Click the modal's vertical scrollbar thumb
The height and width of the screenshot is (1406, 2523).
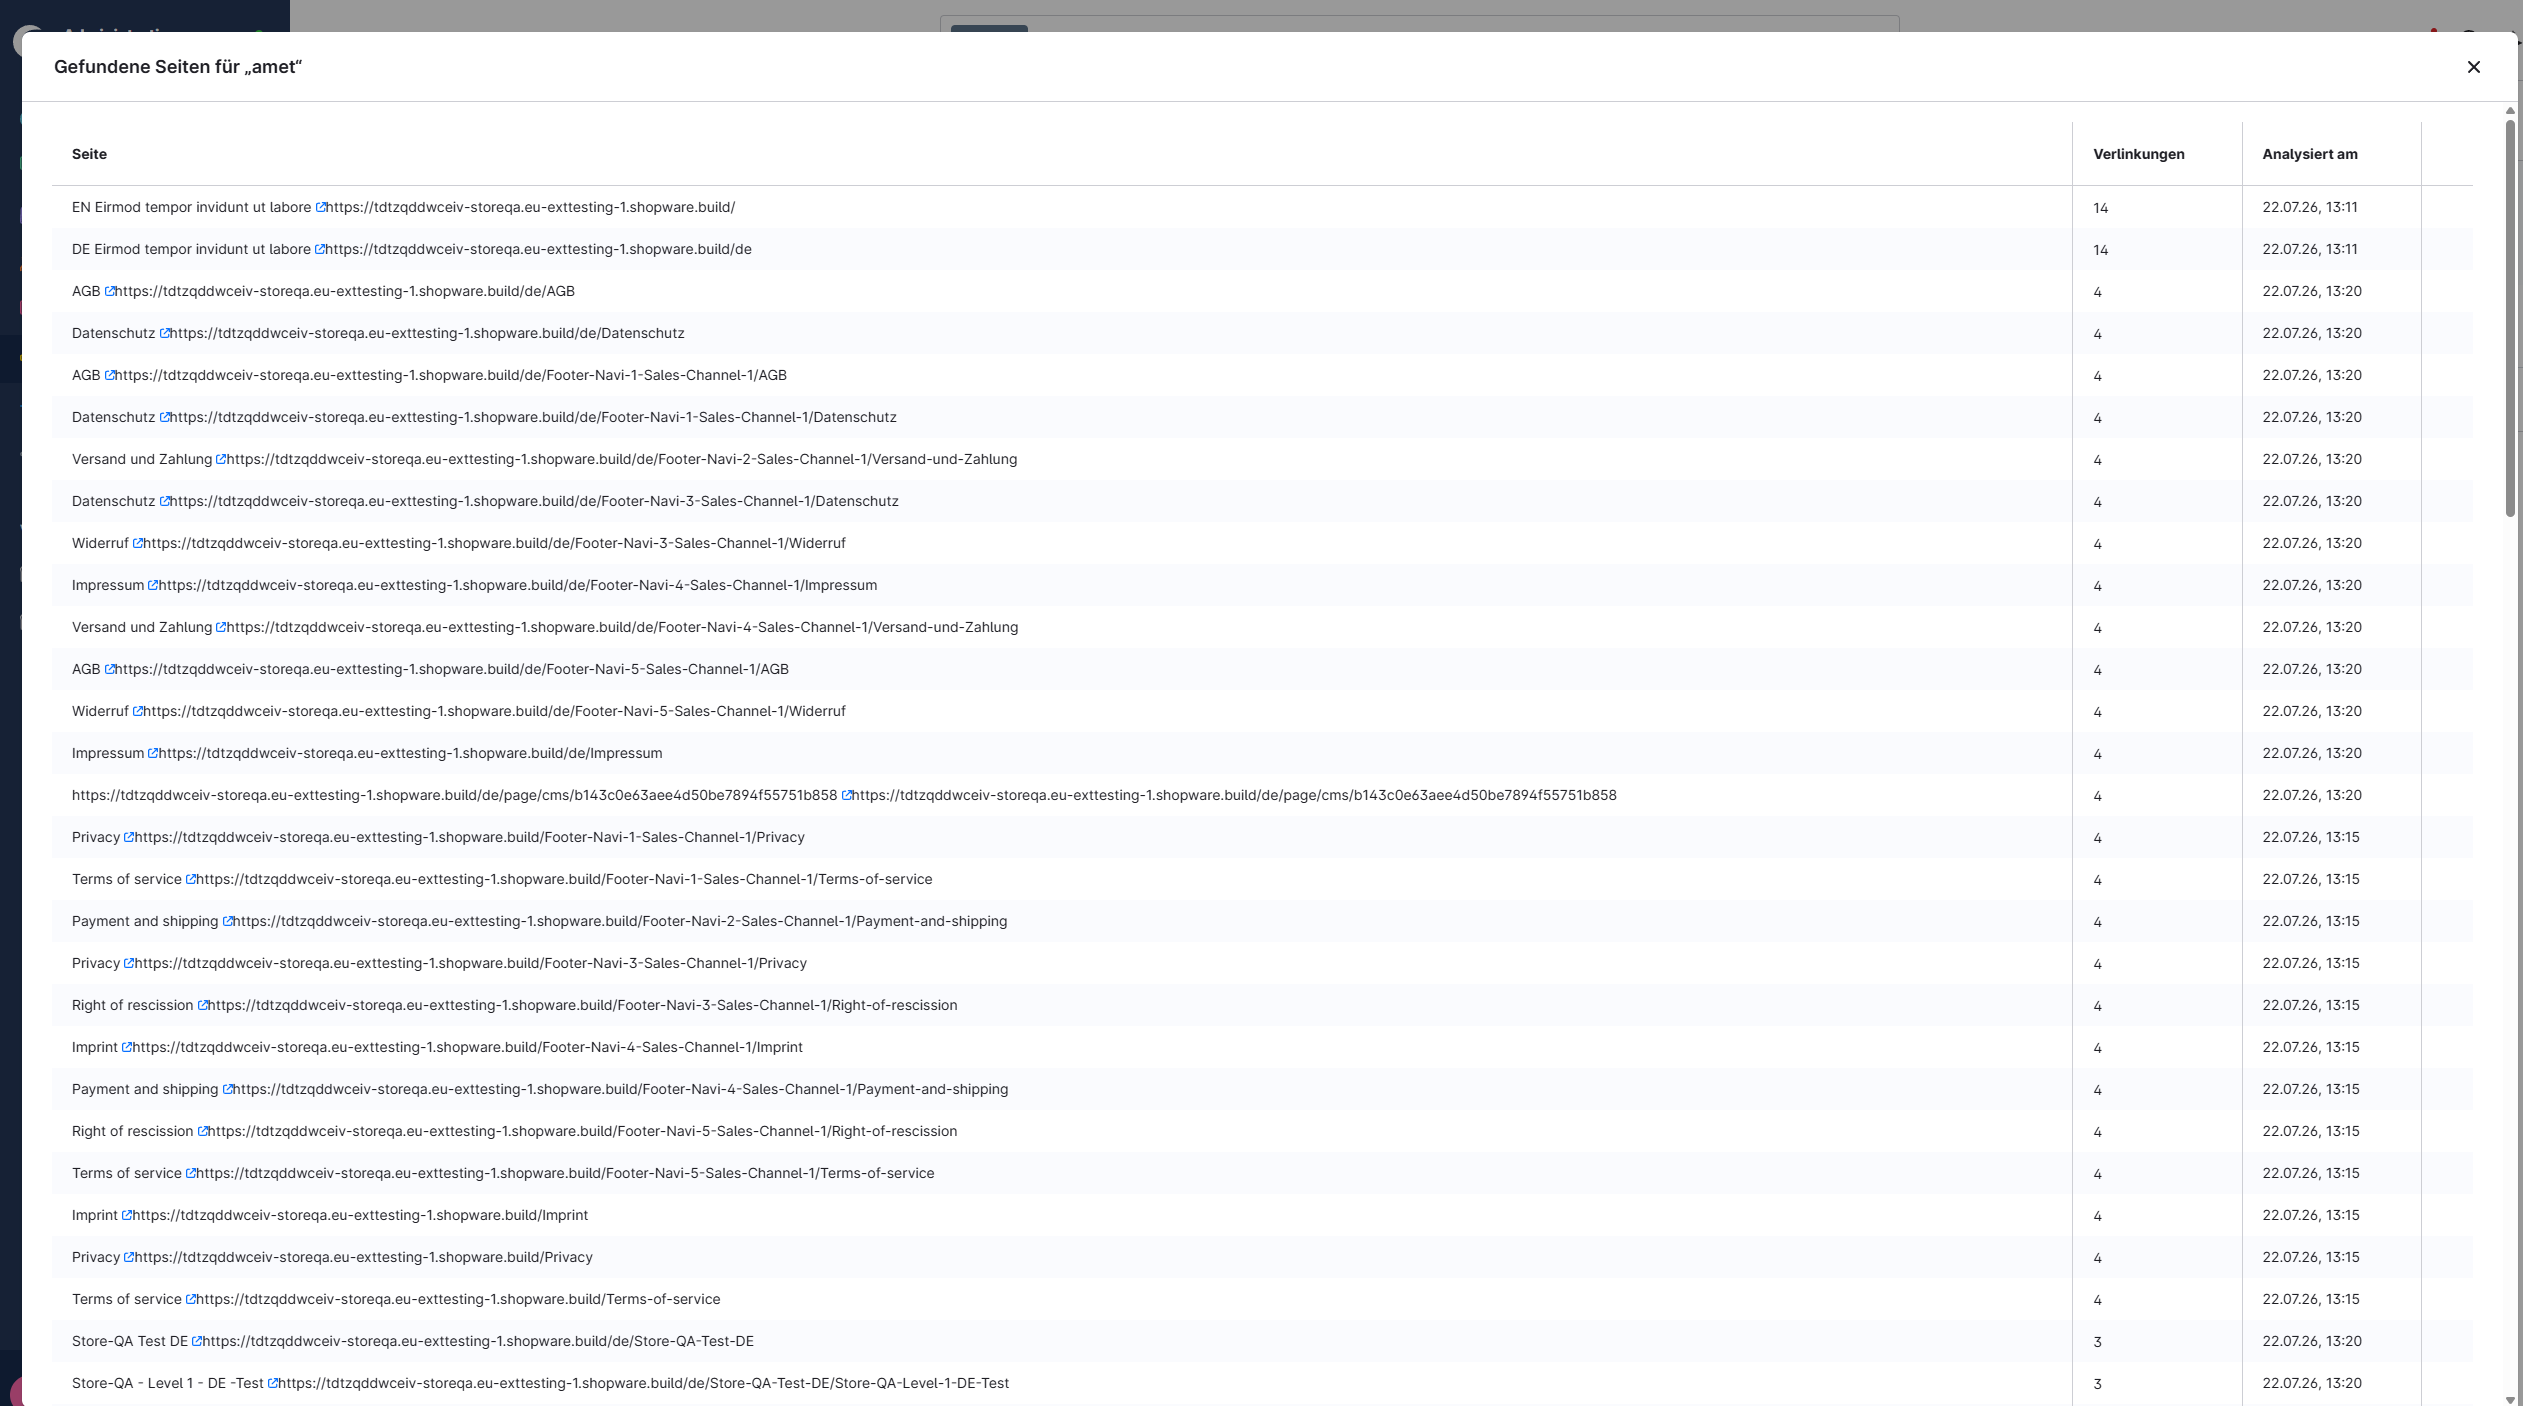(2510, 318)
